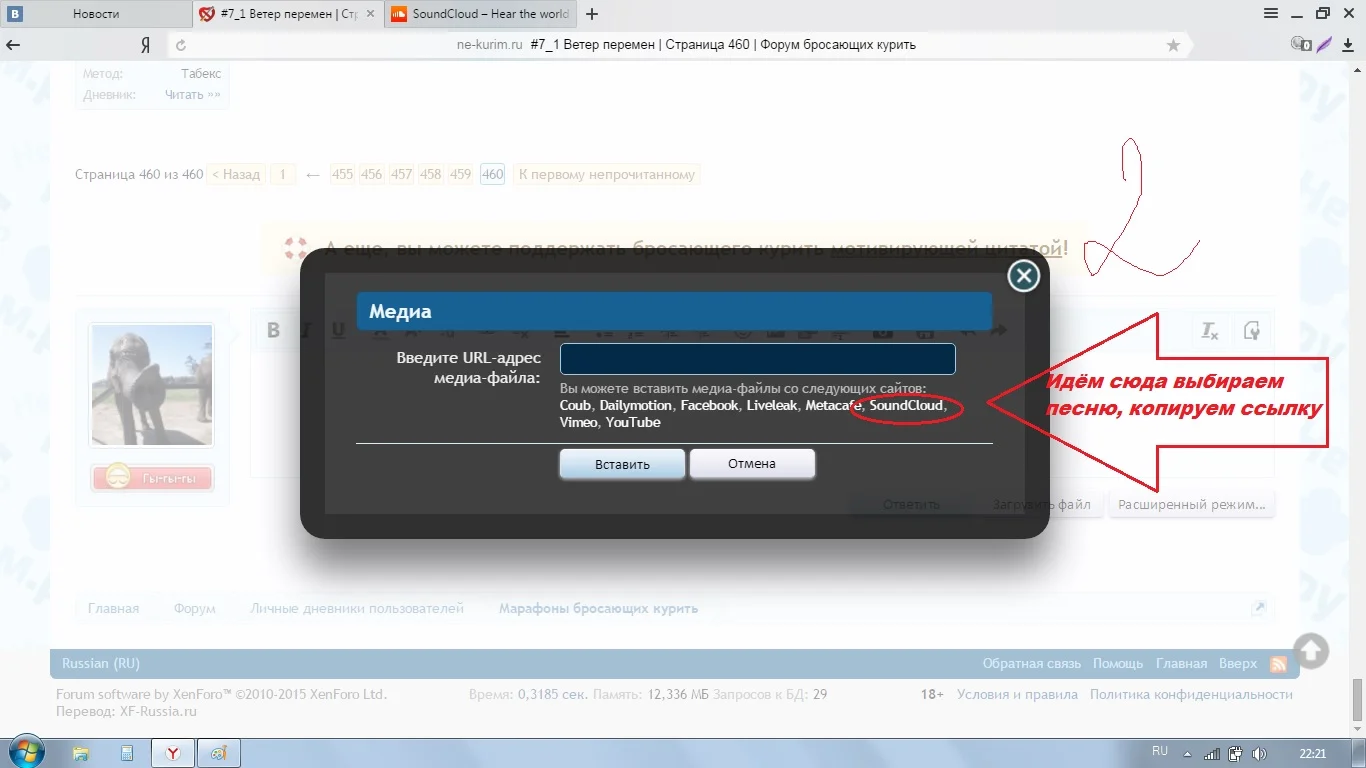This screenshot has width=1366, height=768.
Task: Click the RU keyboard language indicator
Action: [x=1160, y=751]
